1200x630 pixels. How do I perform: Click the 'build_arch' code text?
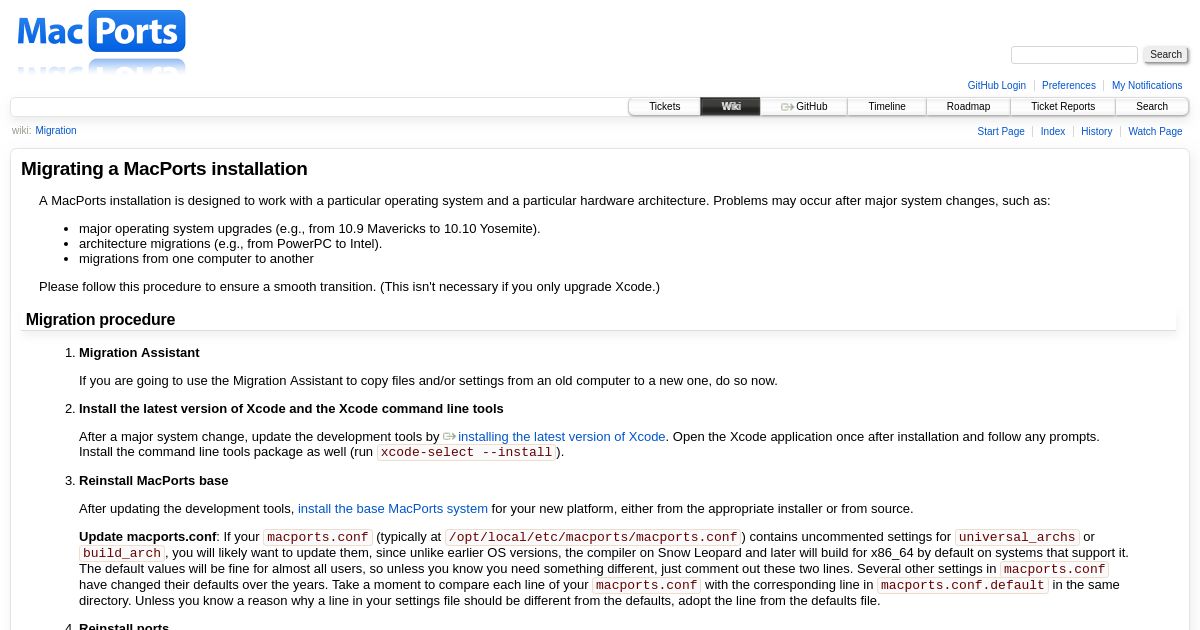click(x=122, y=553)
